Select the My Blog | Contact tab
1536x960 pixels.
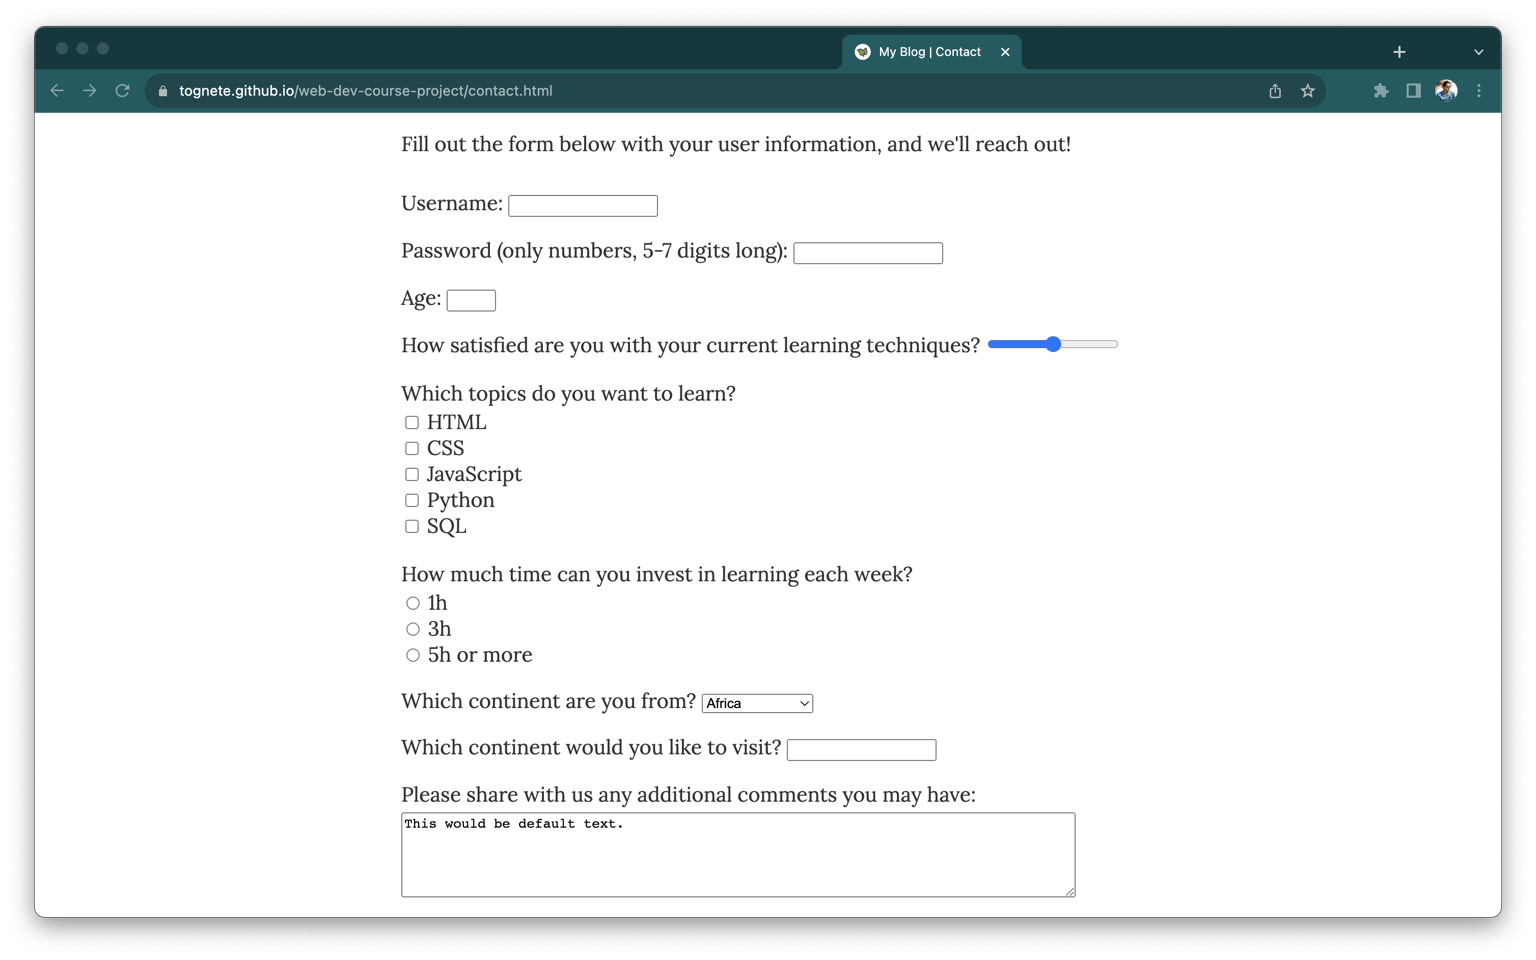click(x=932, y=52)
